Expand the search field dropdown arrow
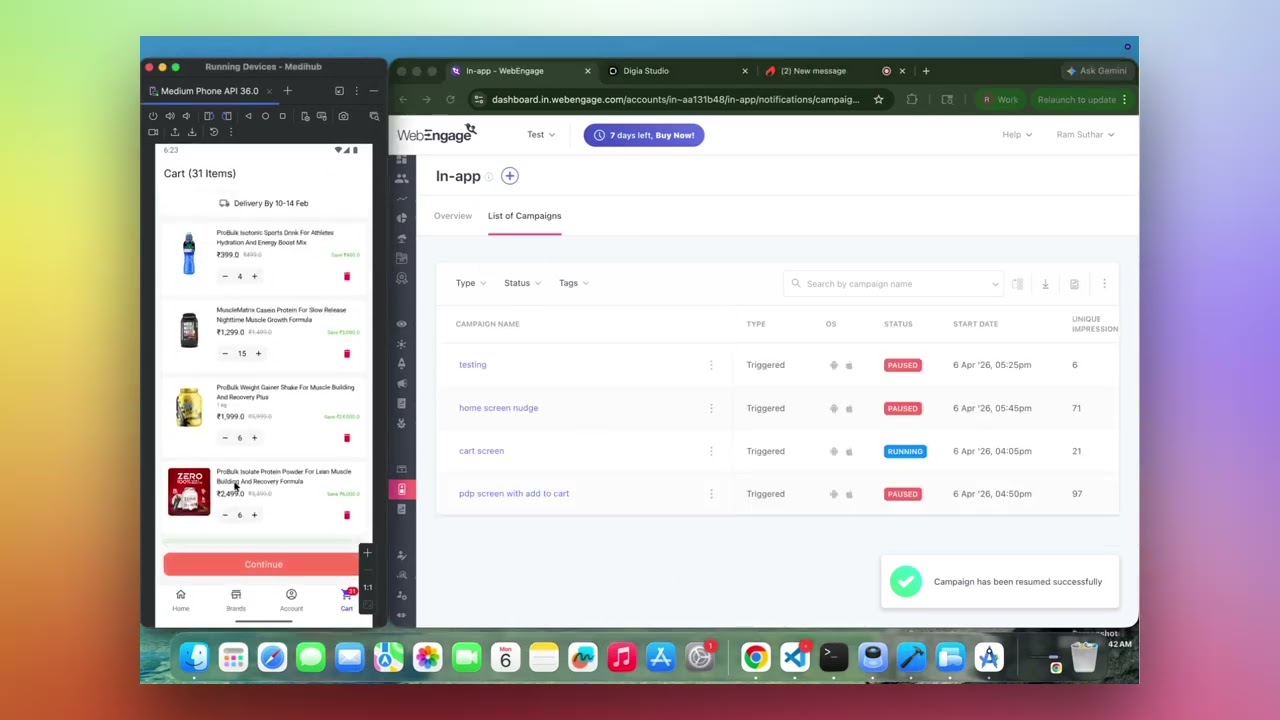Viewport: 1280px width, 720px height. pos(995,284)
